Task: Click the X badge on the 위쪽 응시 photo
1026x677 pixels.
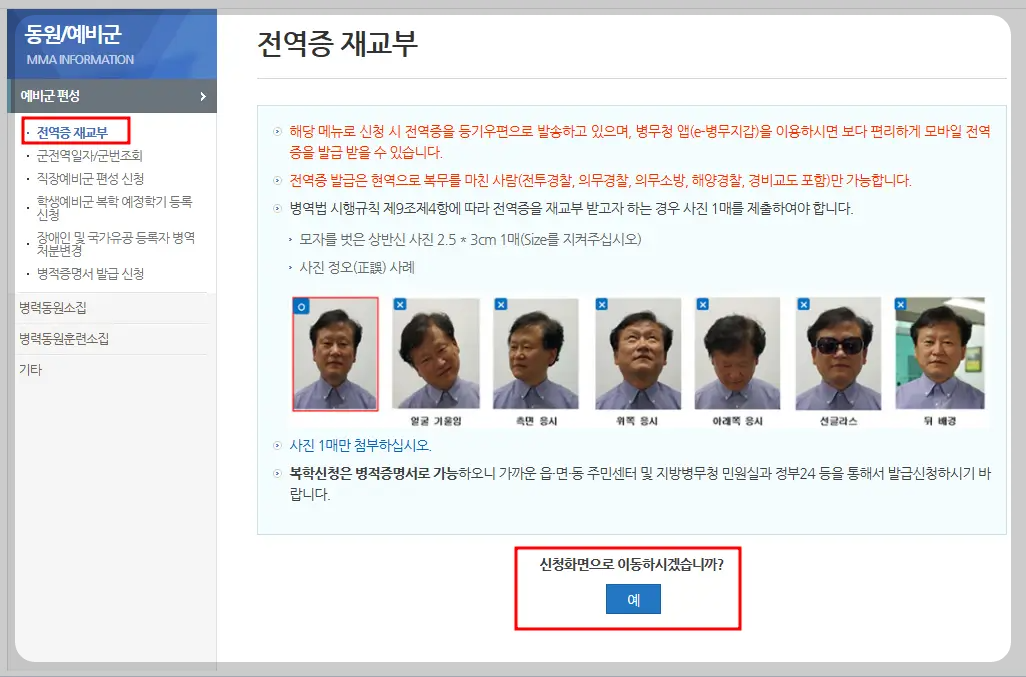Action: (x=600, y=304)
